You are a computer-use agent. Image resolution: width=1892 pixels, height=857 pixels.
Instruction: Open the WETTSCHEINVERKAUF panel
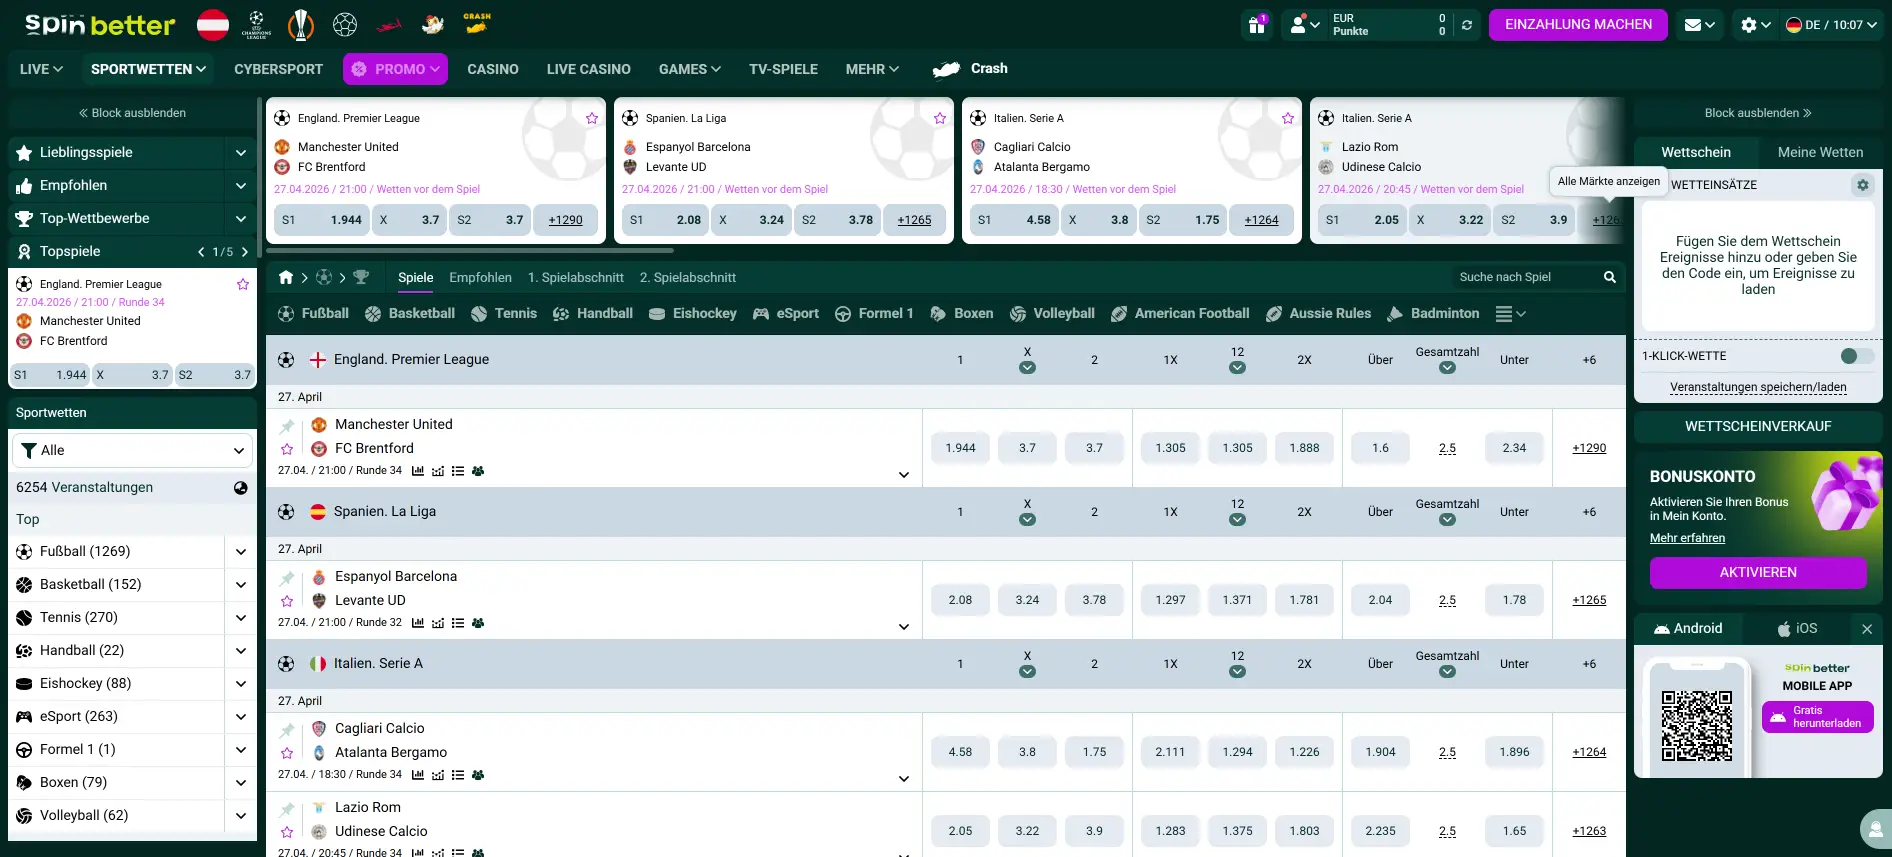(1758, 426)
